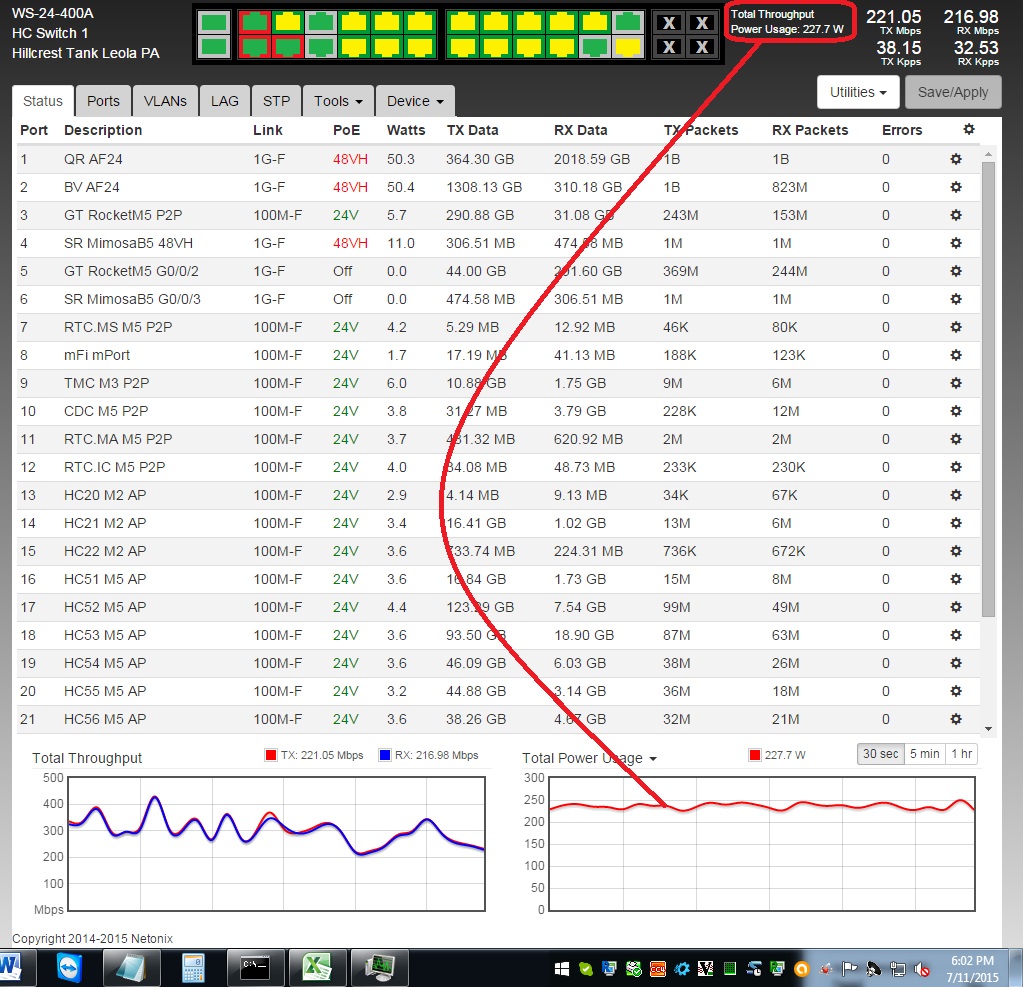Select the 2018.59 GB RX Data cell
This screenshot has height=987, width=1023.
click(x=592, y=159)
